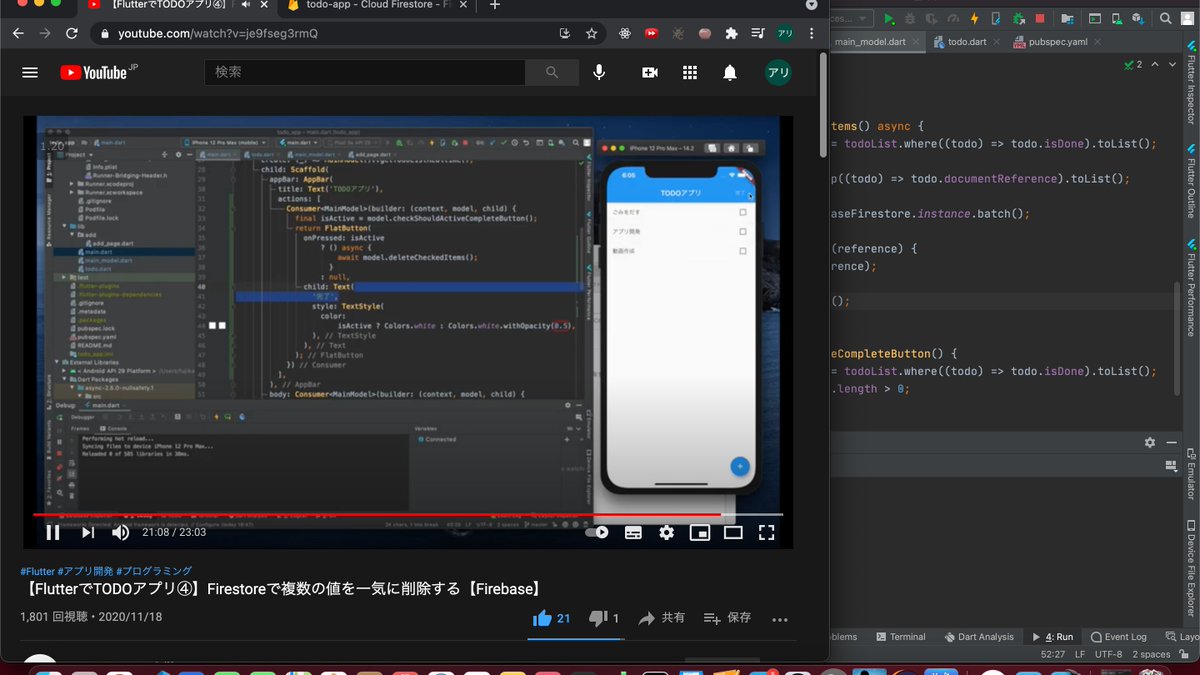The image size is (1200, 675).
Task: Open the Dart Analysis tool window
Action: 978,637
